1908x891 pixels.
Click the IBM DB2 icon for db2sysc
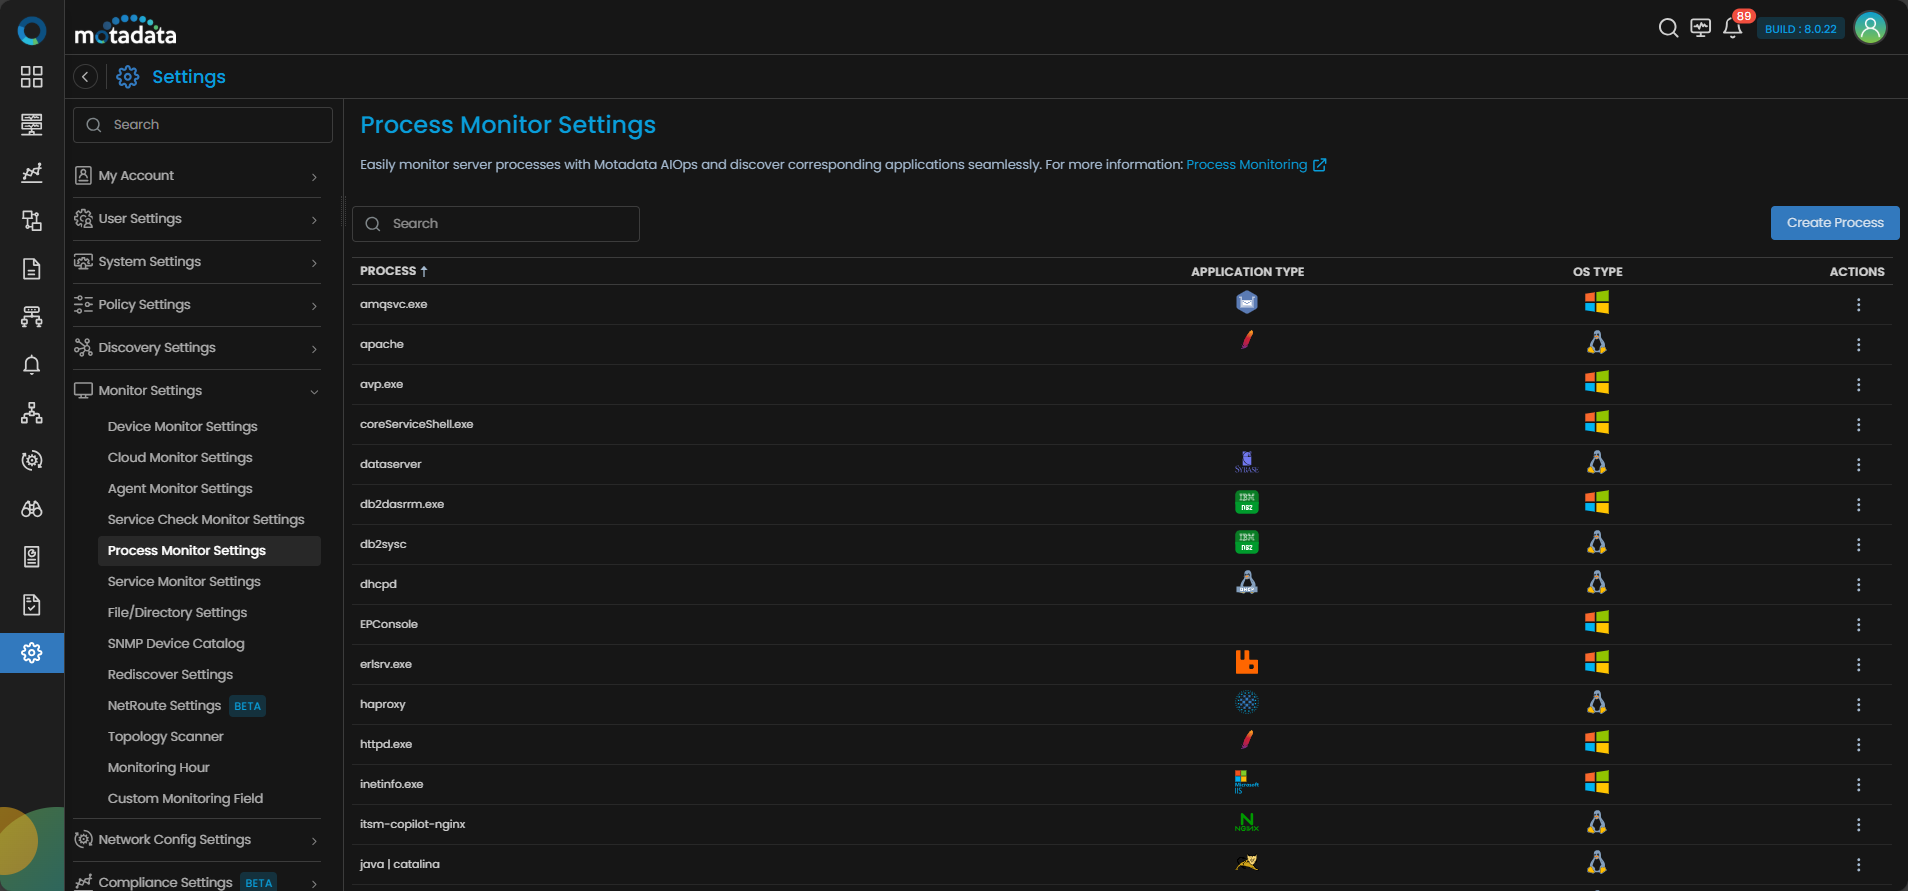1247,542
